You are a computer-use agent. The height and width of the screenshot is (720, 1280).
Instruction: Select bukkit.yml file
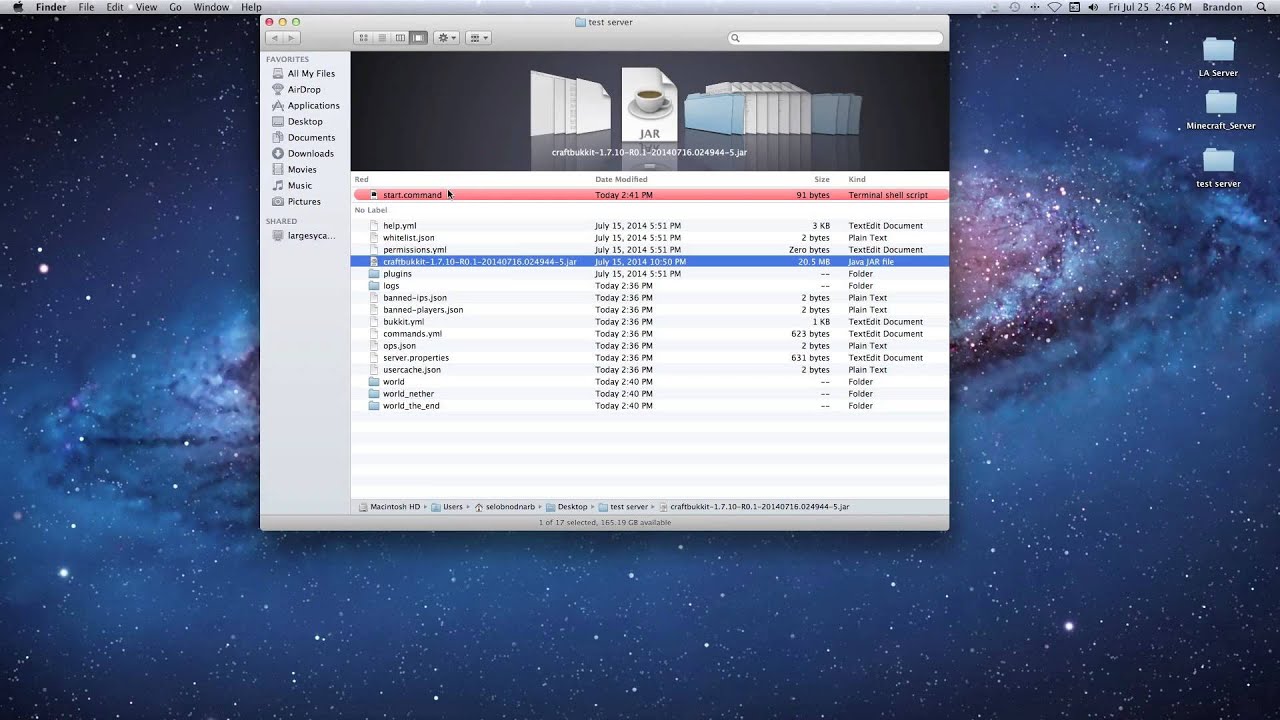650,321
